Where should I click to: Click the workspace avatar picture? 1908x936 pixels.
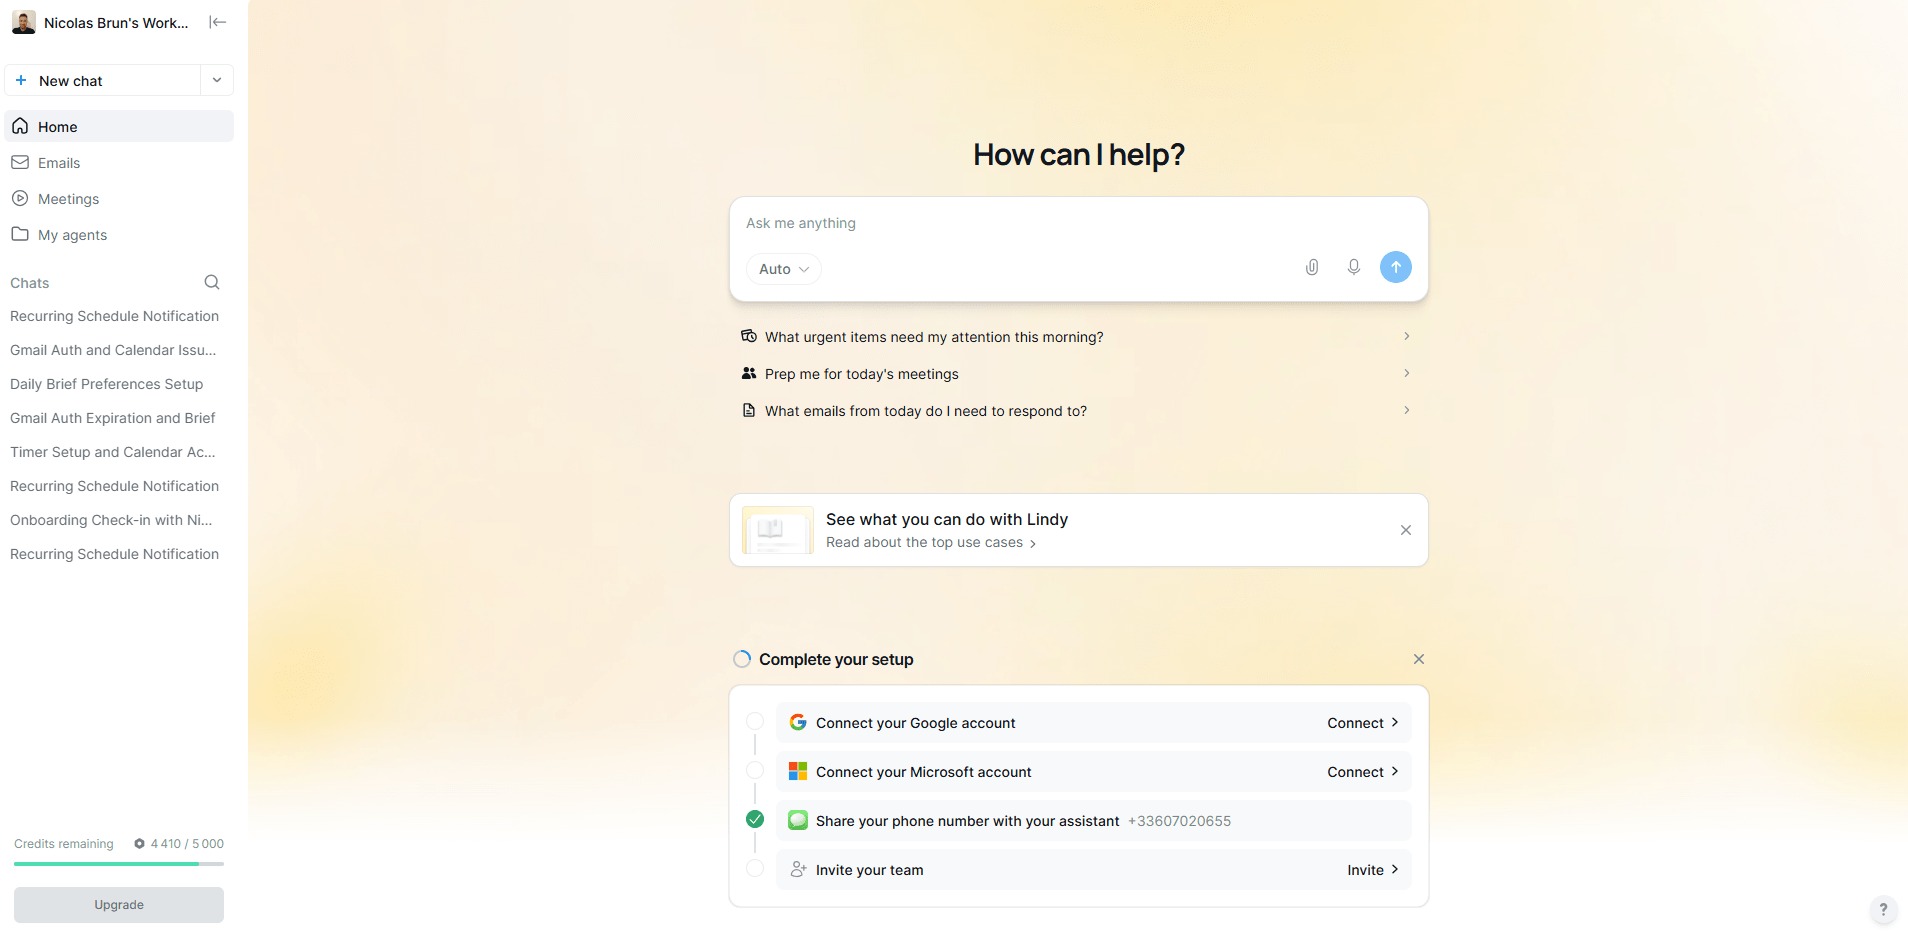coord(24,22)
